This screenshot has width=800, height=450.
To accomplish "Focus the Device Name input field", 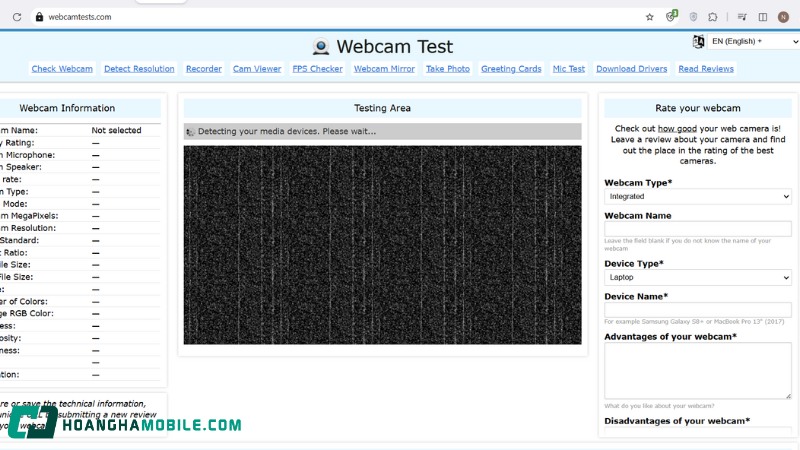I will pos(697,310).
